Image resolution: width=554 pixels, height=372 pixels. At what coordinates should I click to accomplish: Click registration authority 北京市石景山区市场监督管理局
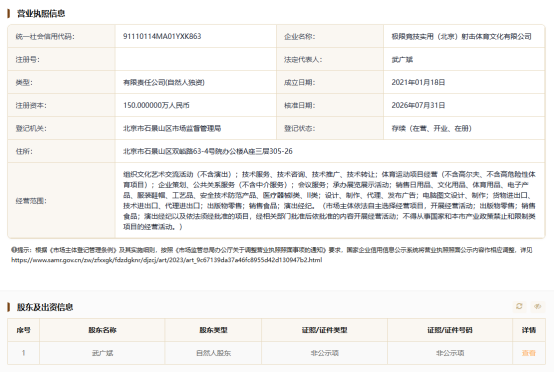tap(172, 128)
